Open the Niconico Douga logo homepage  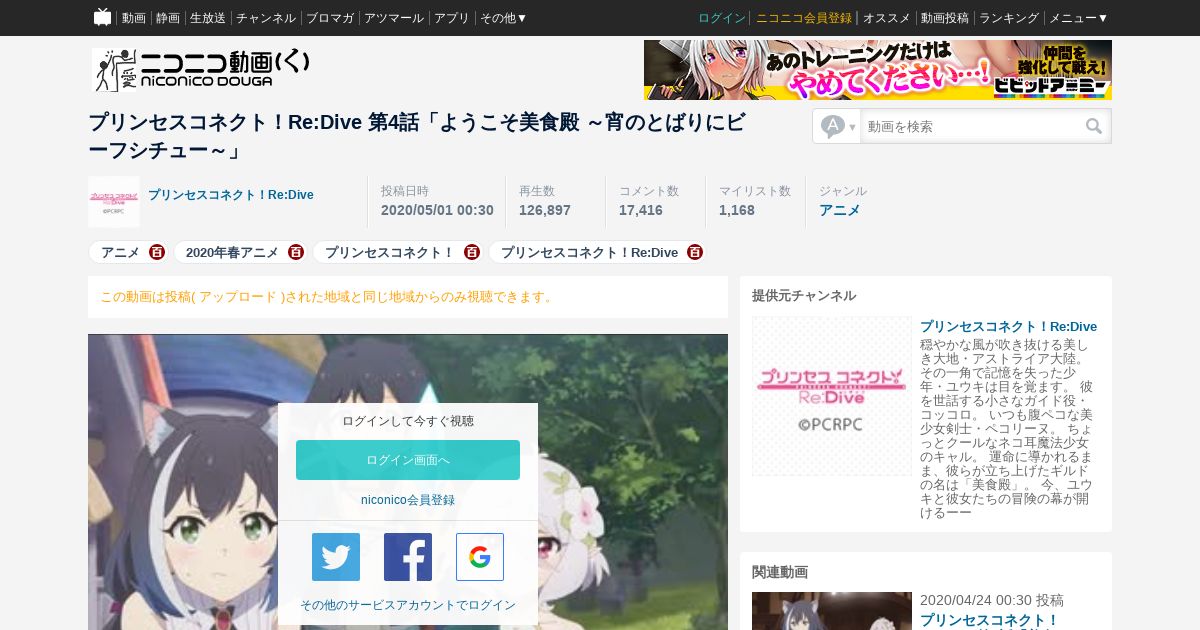[x=201, y=70]
